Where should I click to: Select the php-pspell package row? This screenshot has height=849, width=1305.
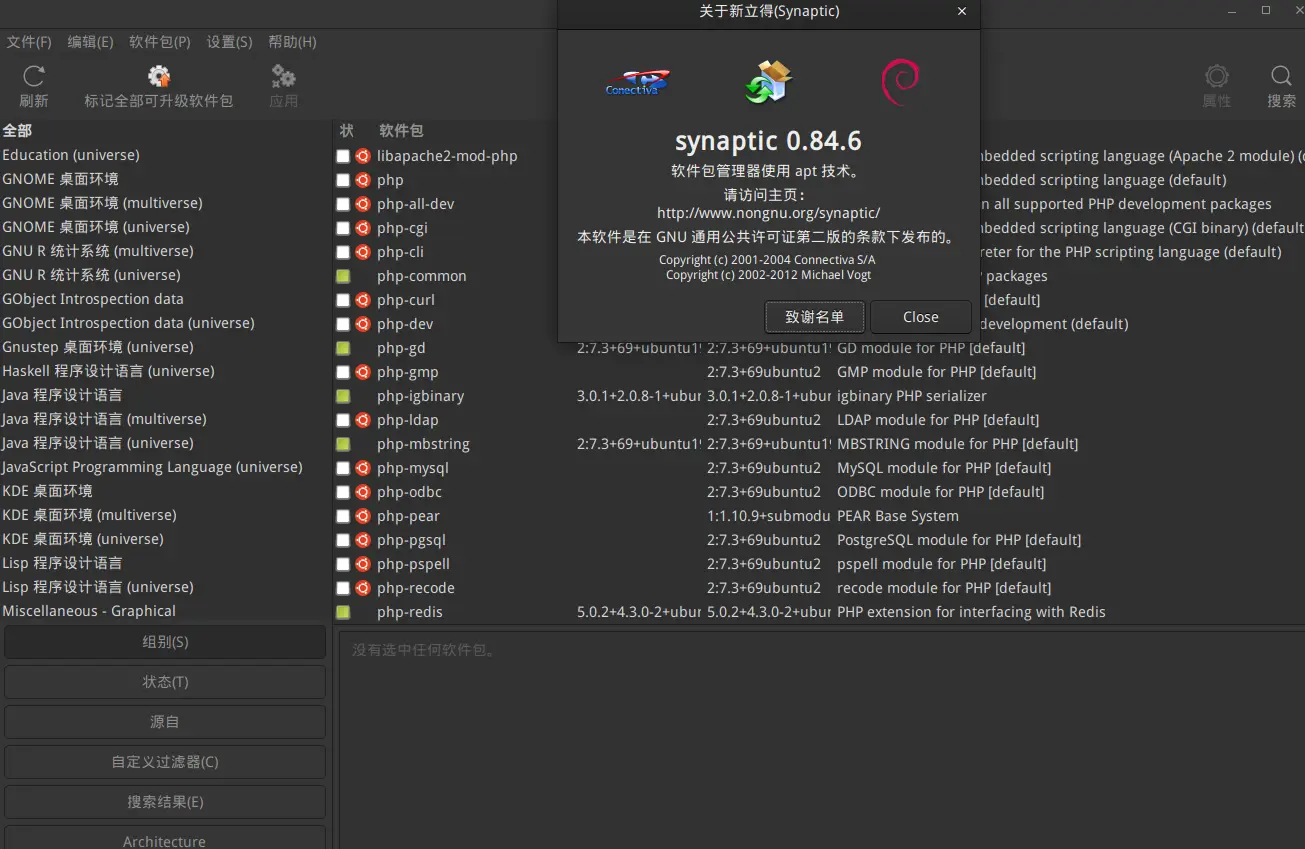click(x=818, y=564)
